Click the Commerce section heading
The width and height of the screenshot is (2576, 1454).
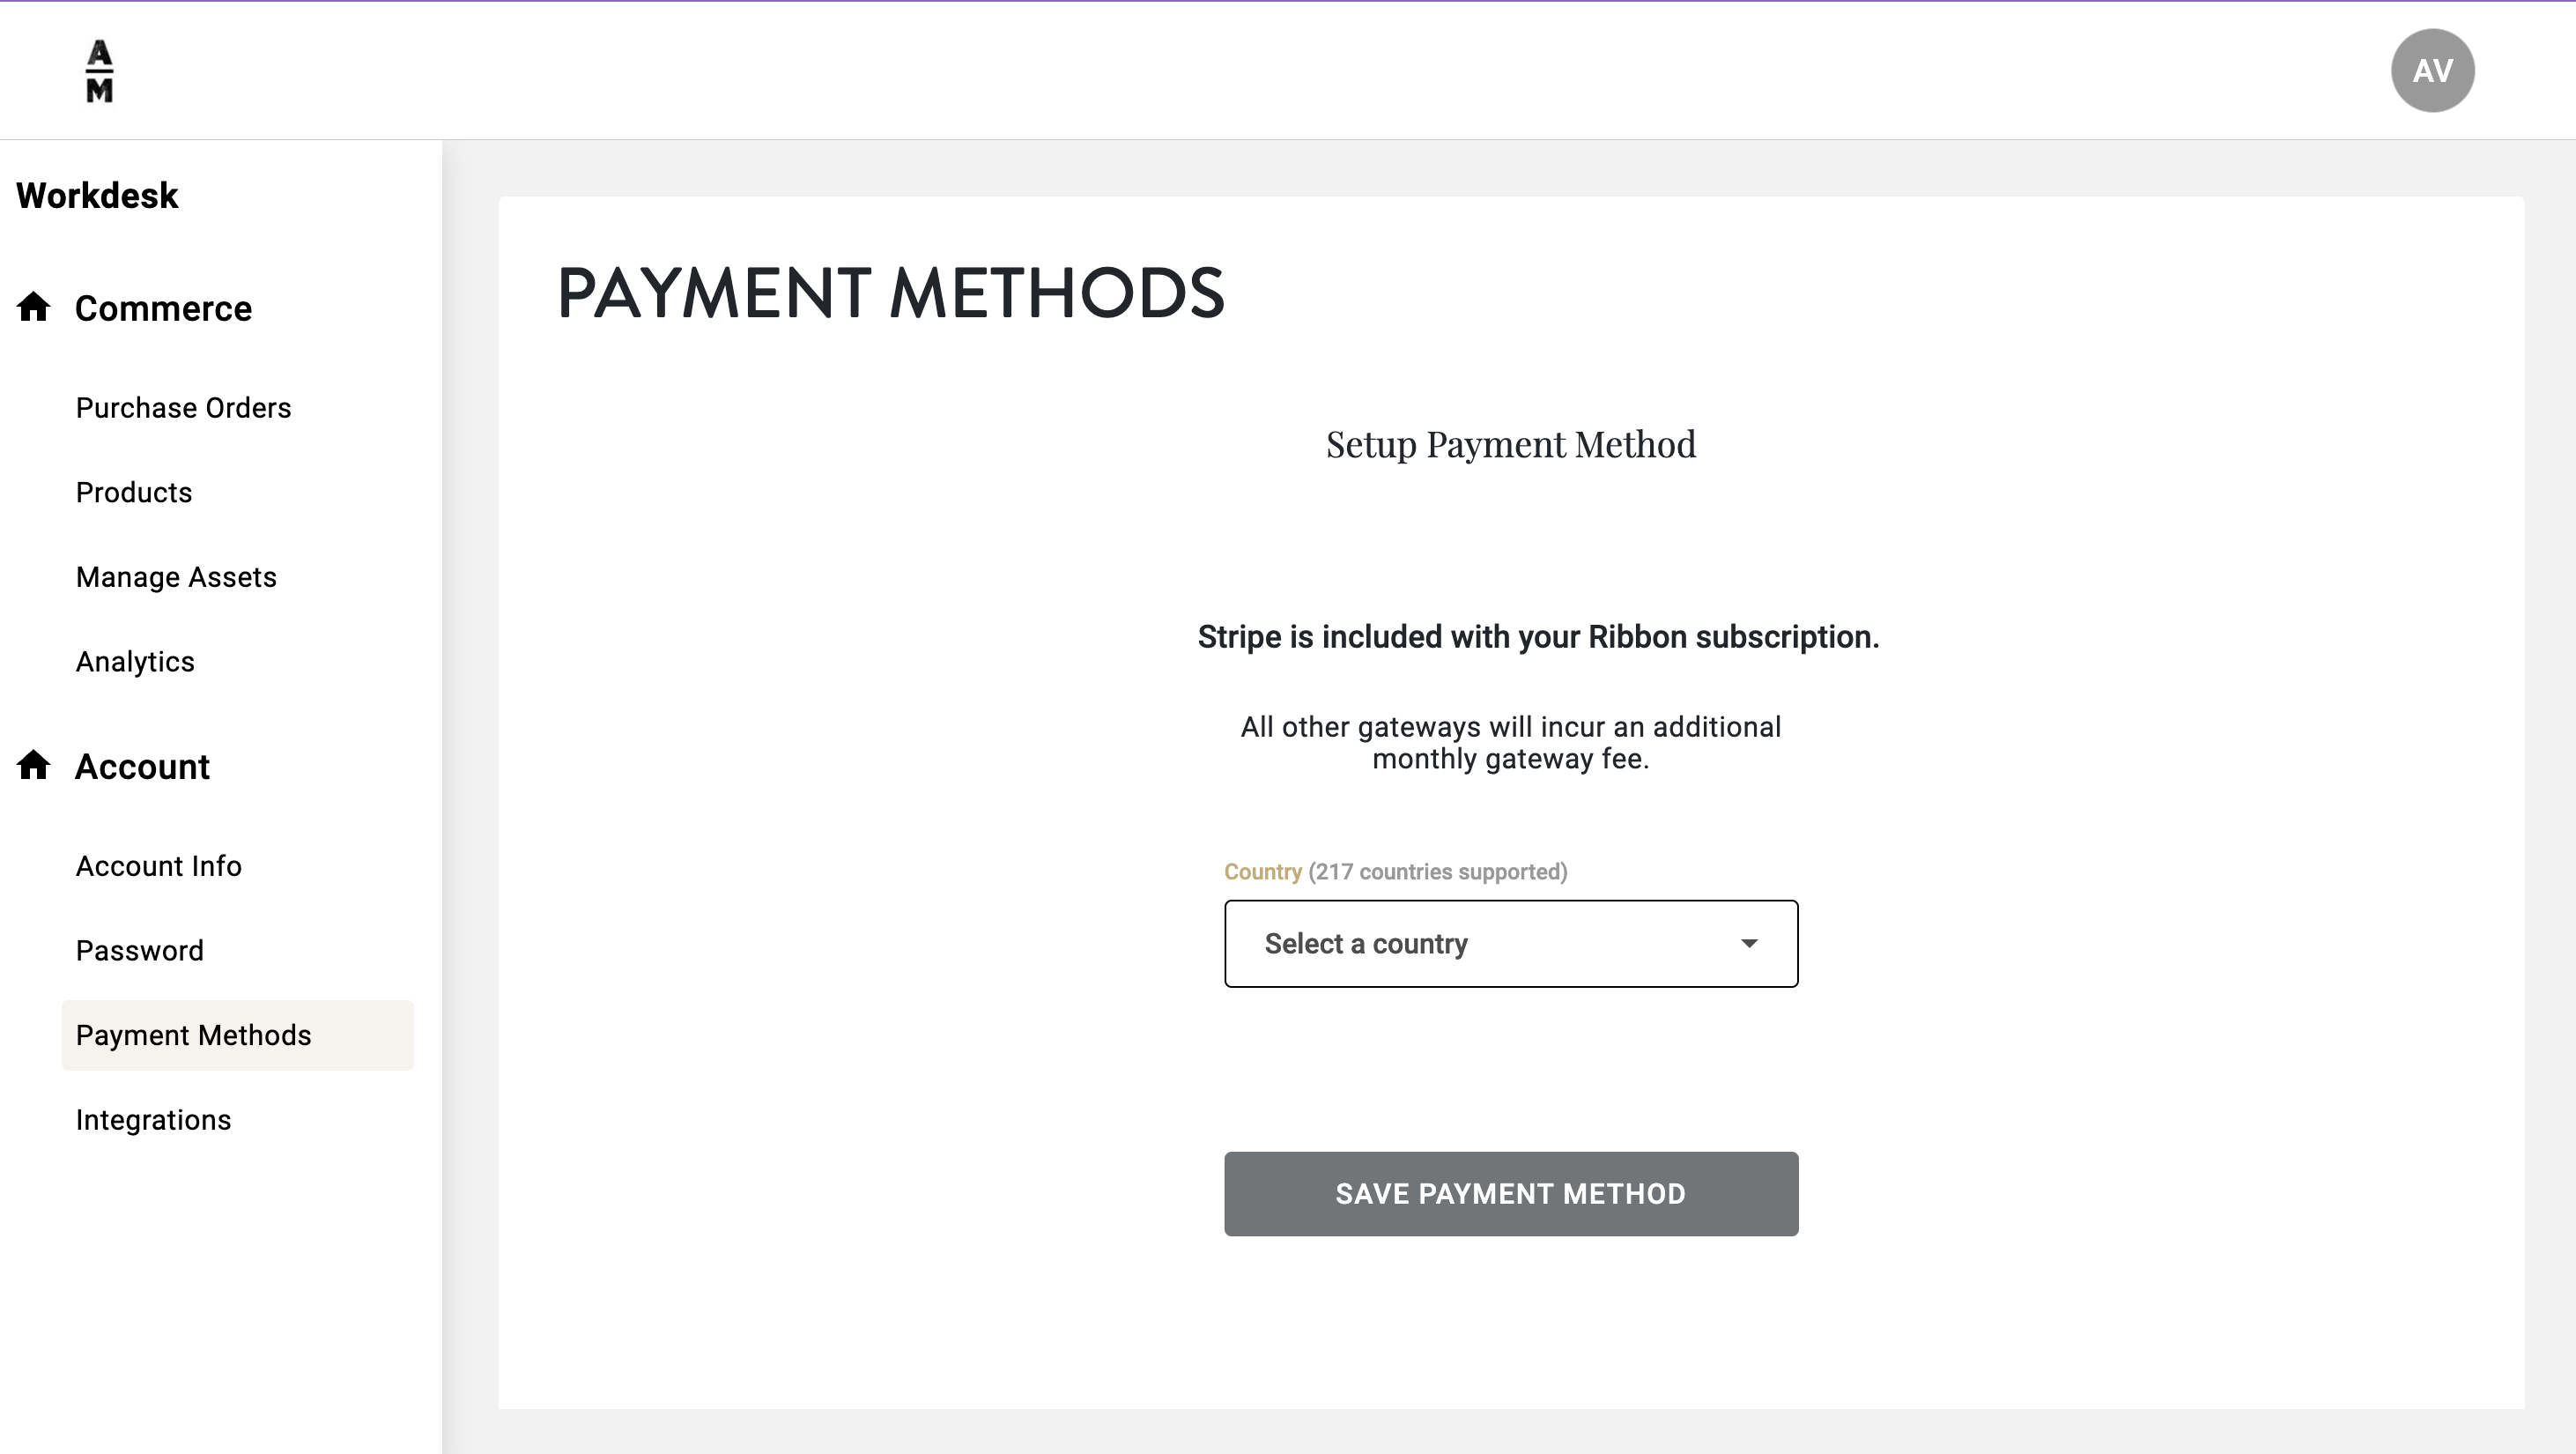pos(163,308)
